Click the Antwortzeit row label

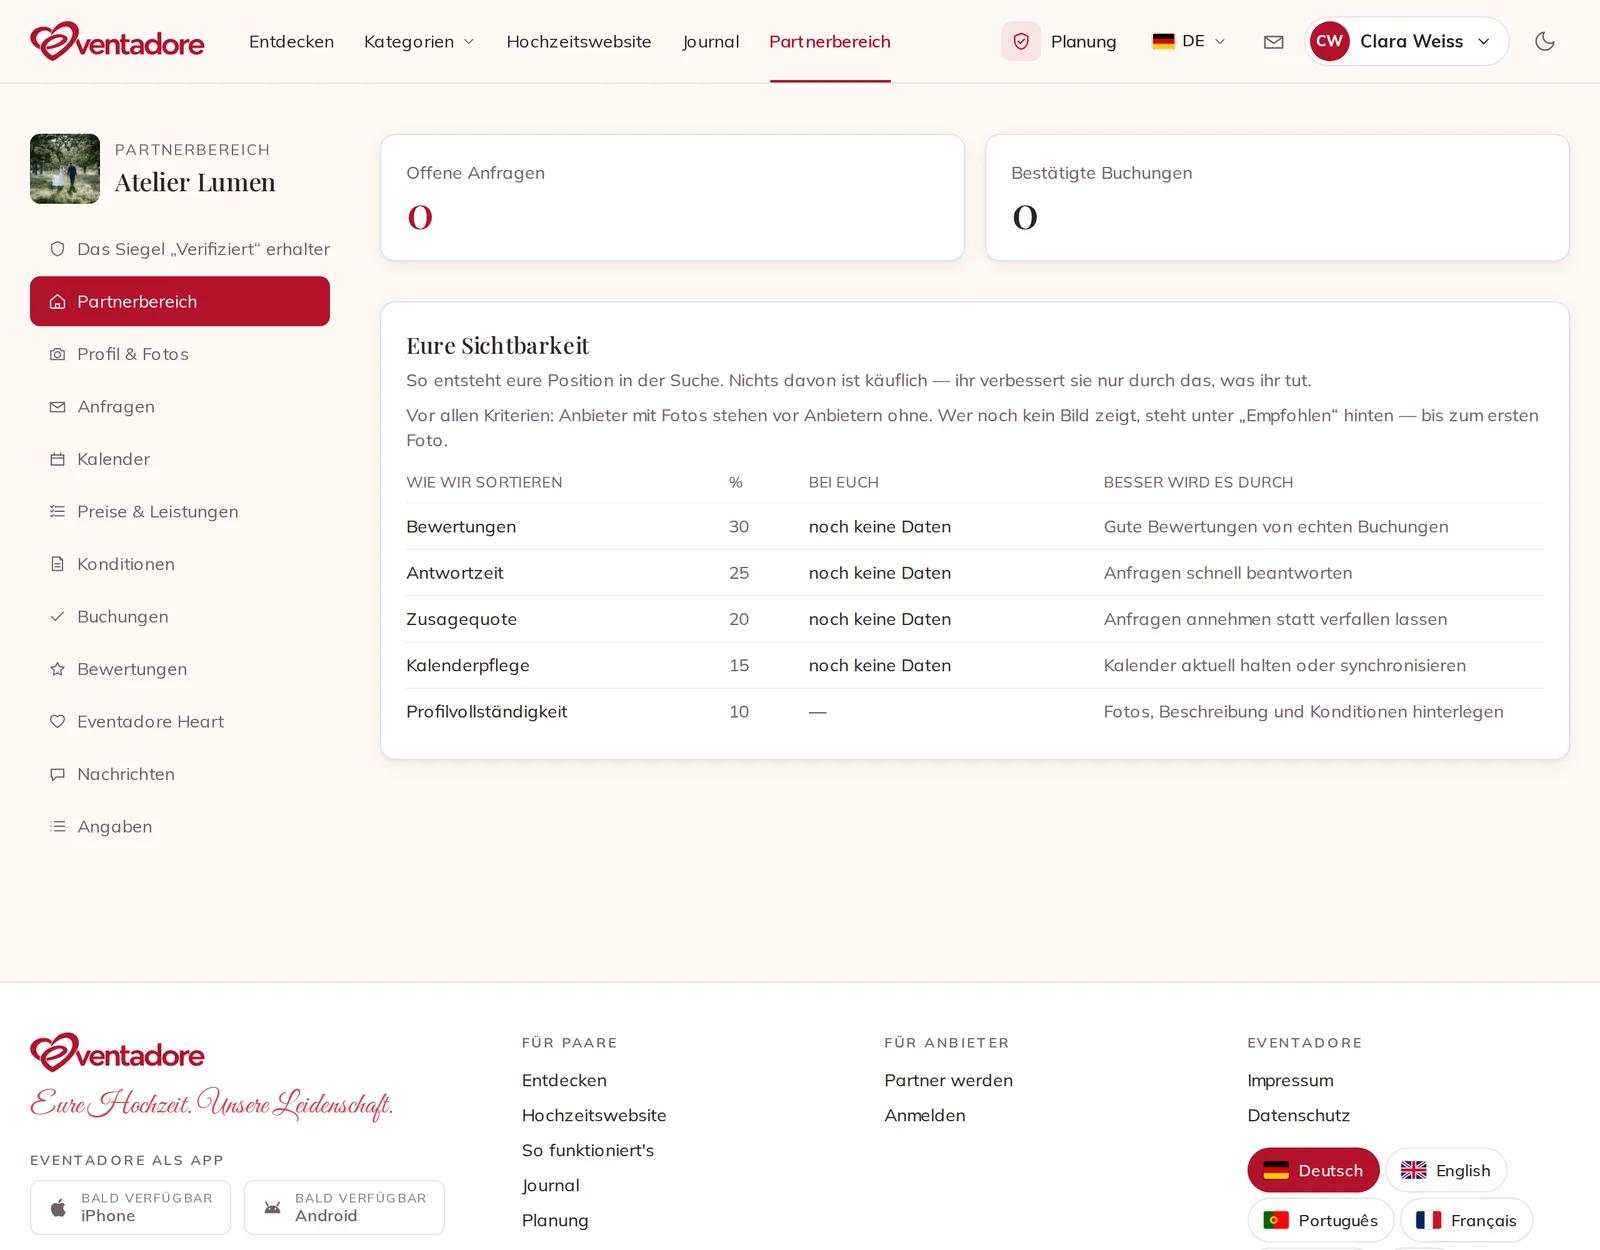click(455, 573)
